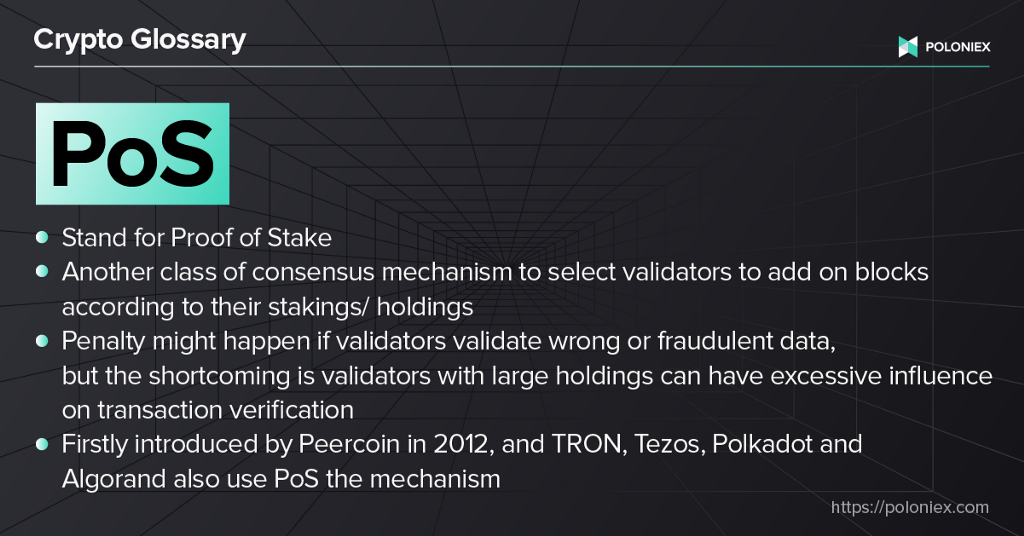Click the bullet before Penalty might happen
The width and height of the screenshot is (1024, 536).
pos(42,341)
